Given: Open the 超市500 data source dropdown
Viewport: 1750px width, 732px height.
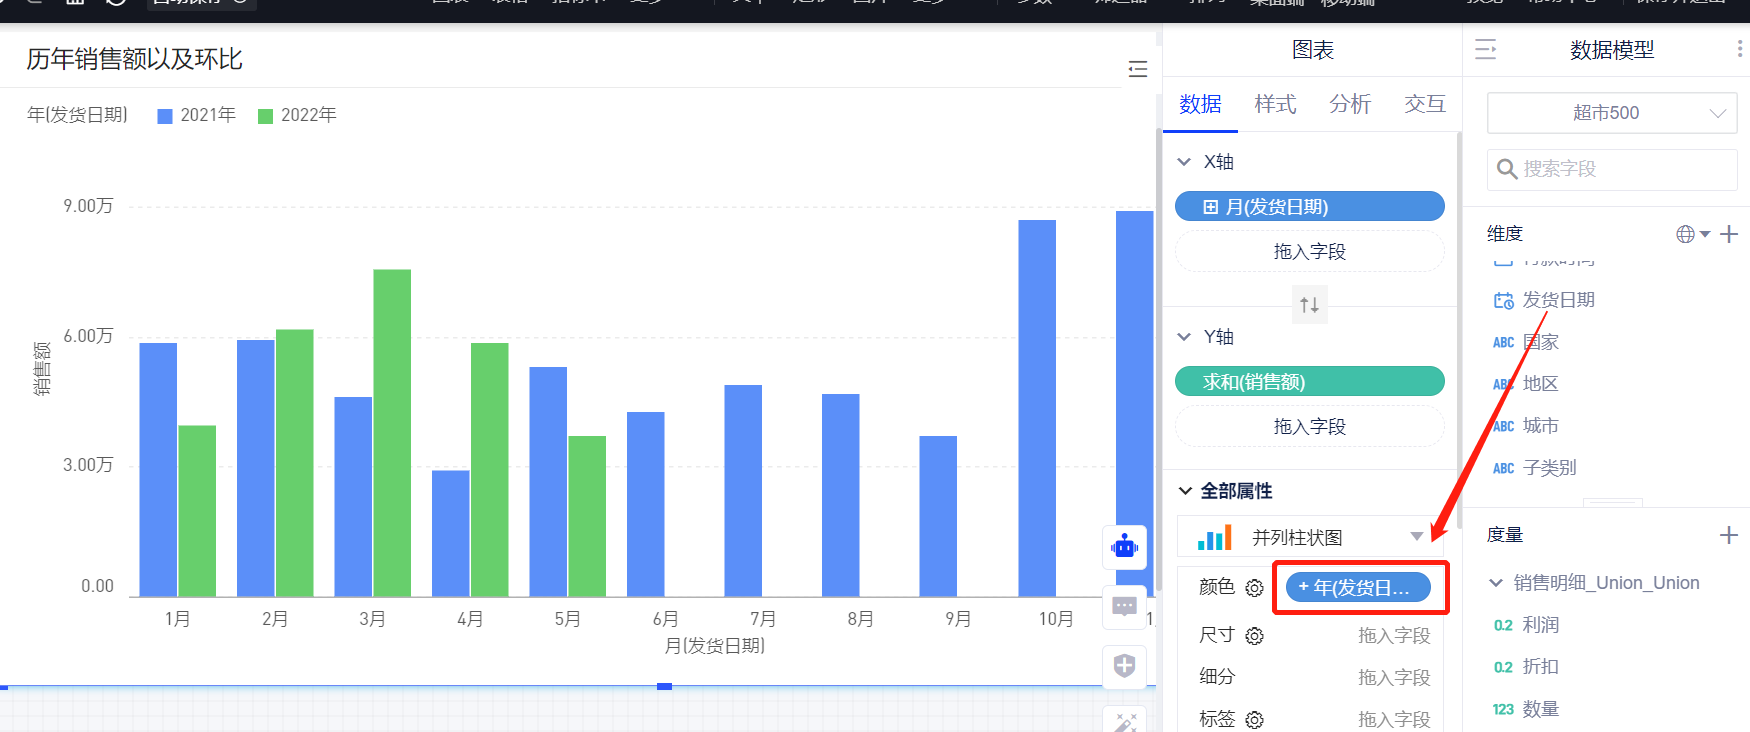Looking at the screenshot, I should coord(1612,113).
